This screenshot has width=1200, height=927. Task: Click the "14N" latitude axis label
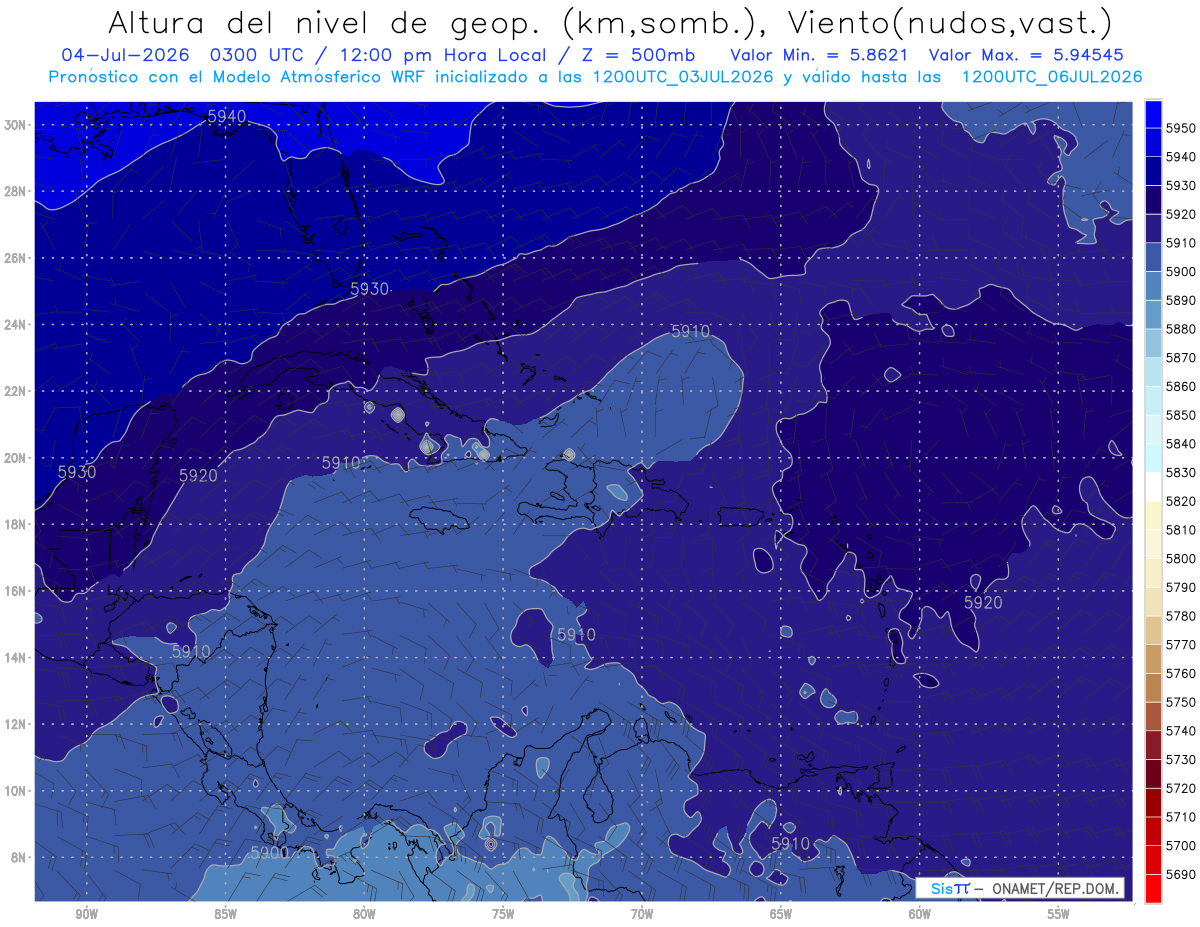click(x=14, y=658)
